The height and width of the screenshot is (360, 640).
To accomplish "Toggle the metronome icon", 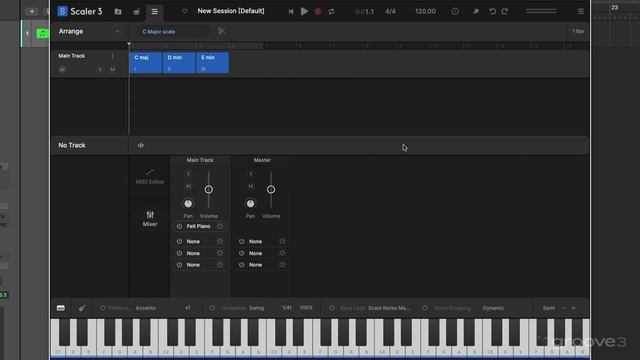I will (x=455, y=11).
